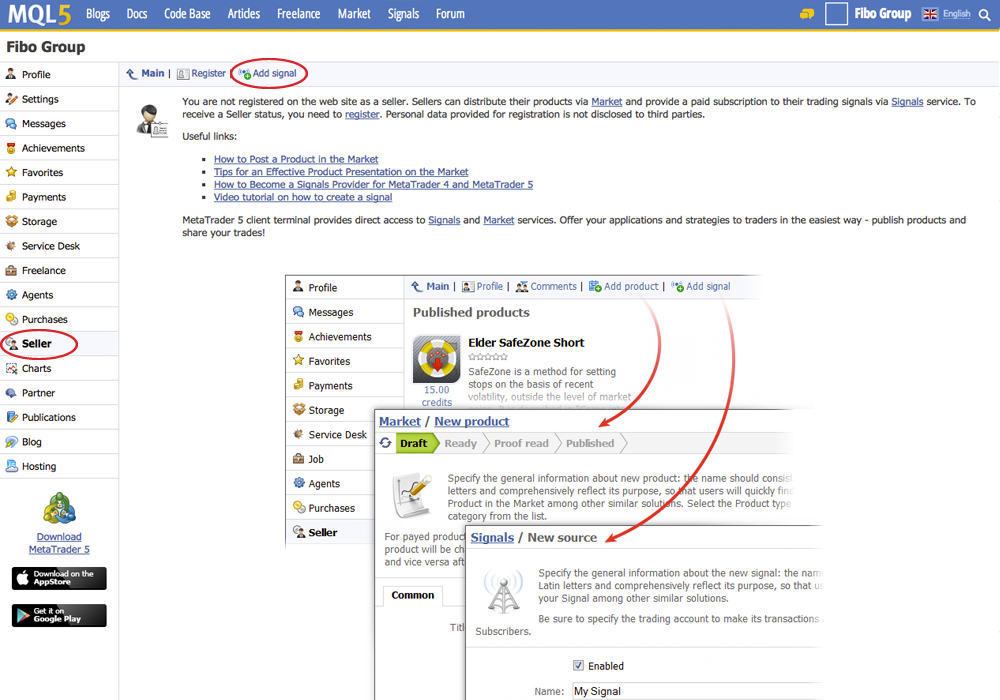Click the Signals breadcrumb in New source
The height and width of the screenshot is (700, 1000).
click(492, 537)
